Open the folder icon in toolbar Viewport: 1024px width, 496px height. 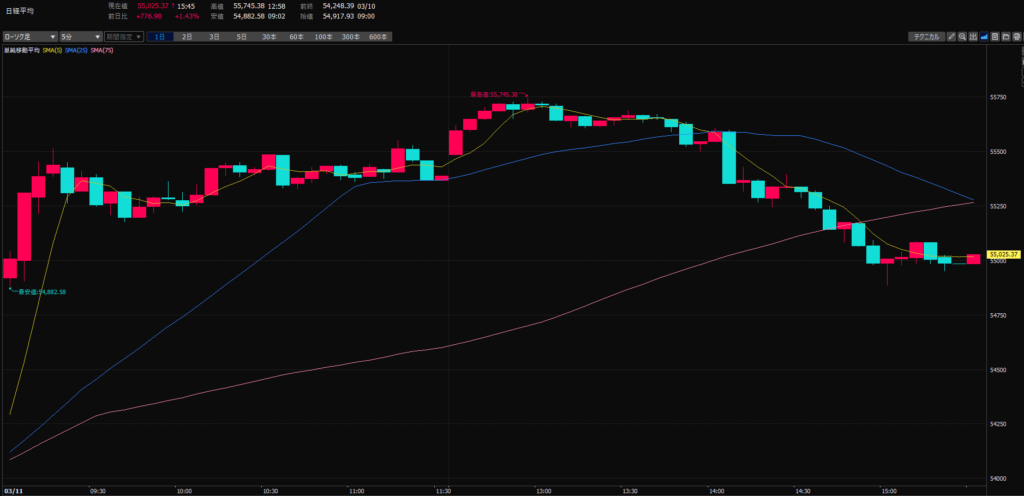click(1005, 36)
